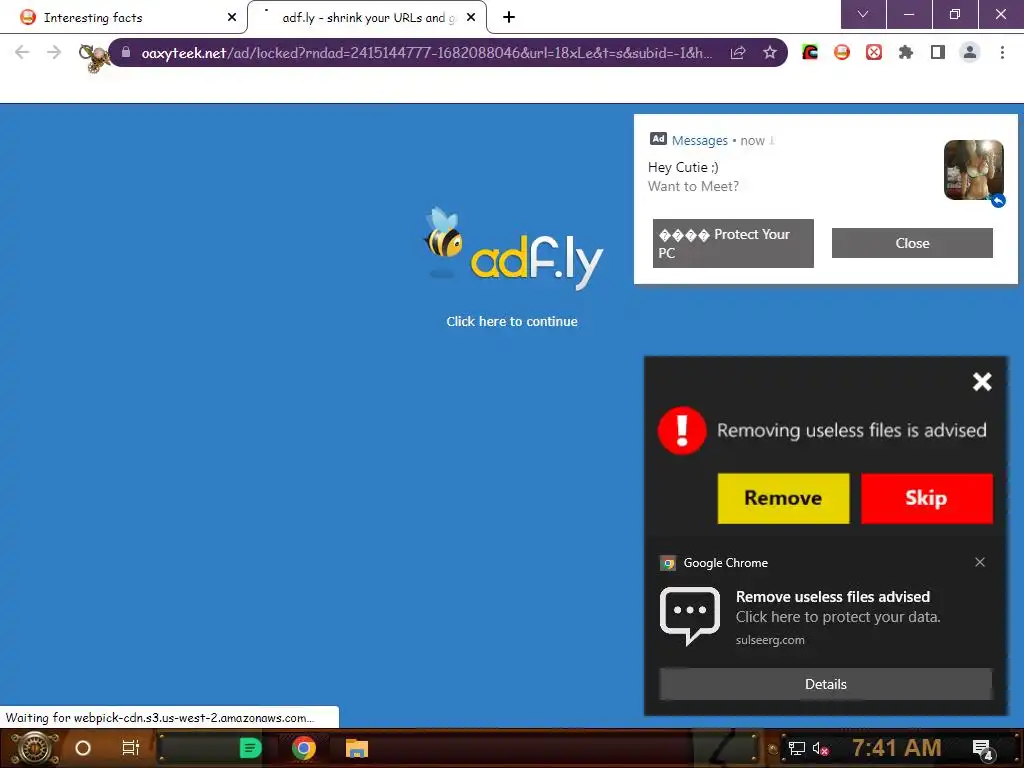This screenshot has height=768, width=1024.
Task: Open File Explorer from the taskbar
Action: pyautogui.click(x=357, y=748)
